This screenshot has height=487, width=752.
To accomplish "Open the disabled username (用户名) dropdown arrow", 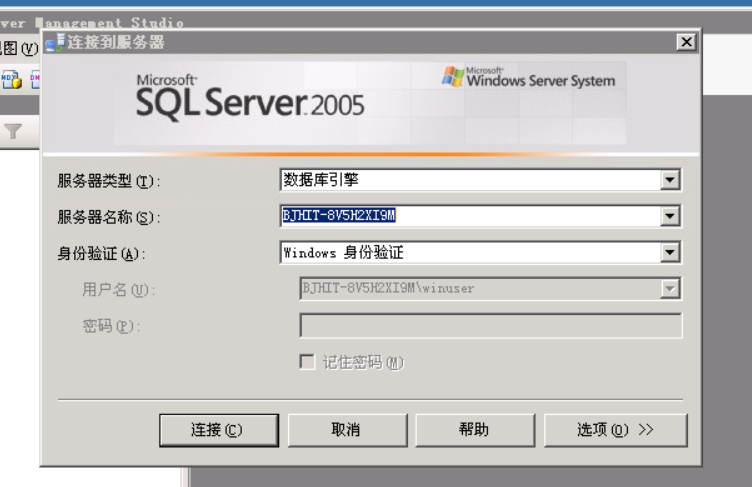I will pos(670,289).
